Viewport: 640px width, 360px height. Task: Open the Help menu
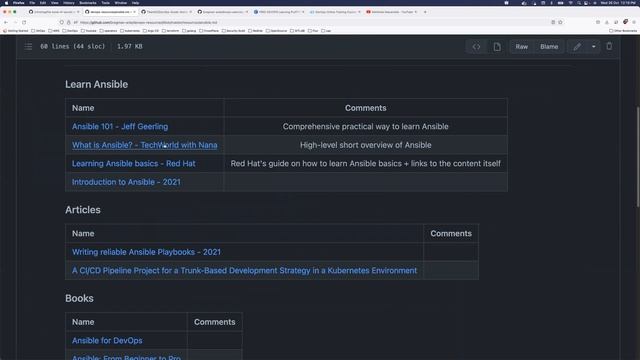pyautogui.click(x=135, y=3)
